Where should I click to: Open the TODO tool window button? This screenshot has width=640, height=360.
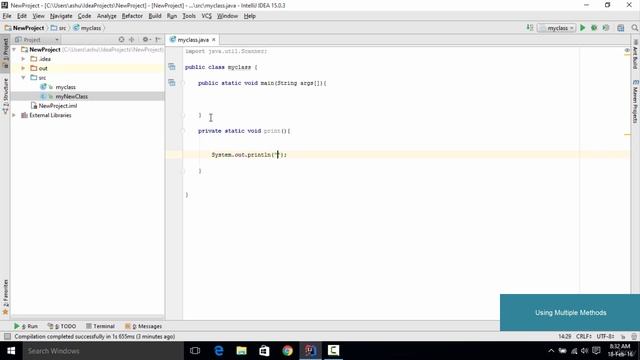62,326
